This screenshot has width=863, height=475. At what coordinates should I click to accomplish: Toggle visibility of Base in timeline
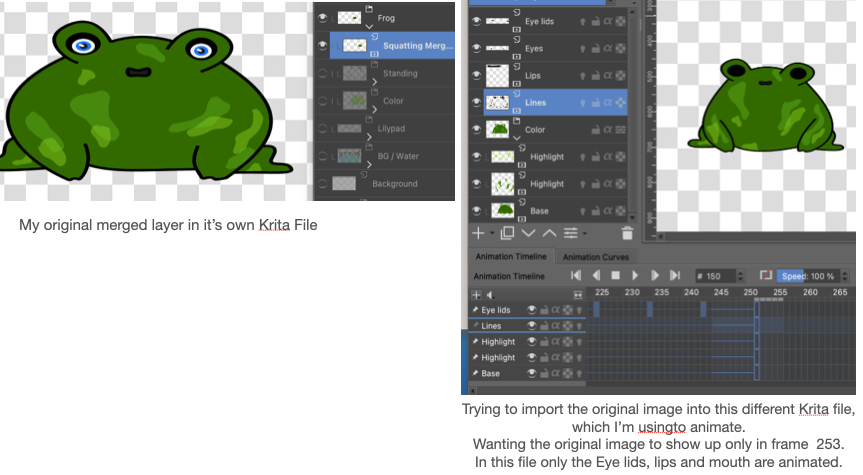(533, 373)
